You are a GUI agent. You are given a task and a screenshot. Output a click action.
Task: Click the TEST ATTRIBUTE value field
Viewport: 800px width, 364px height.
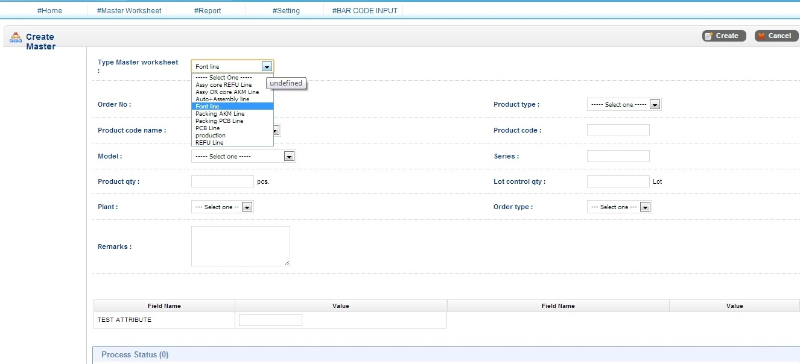(x=270, y=320)
